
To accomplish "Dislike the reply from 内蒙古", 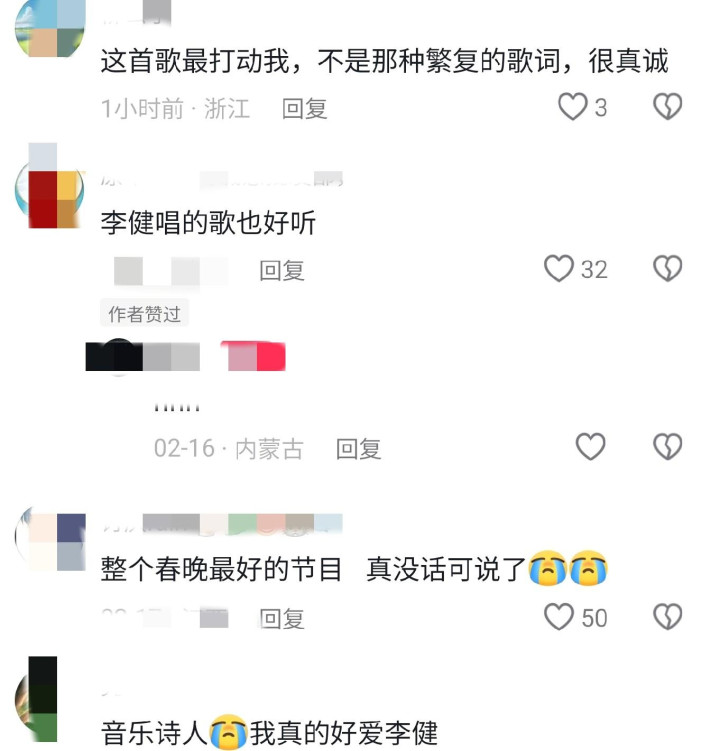I will point(668,446).
